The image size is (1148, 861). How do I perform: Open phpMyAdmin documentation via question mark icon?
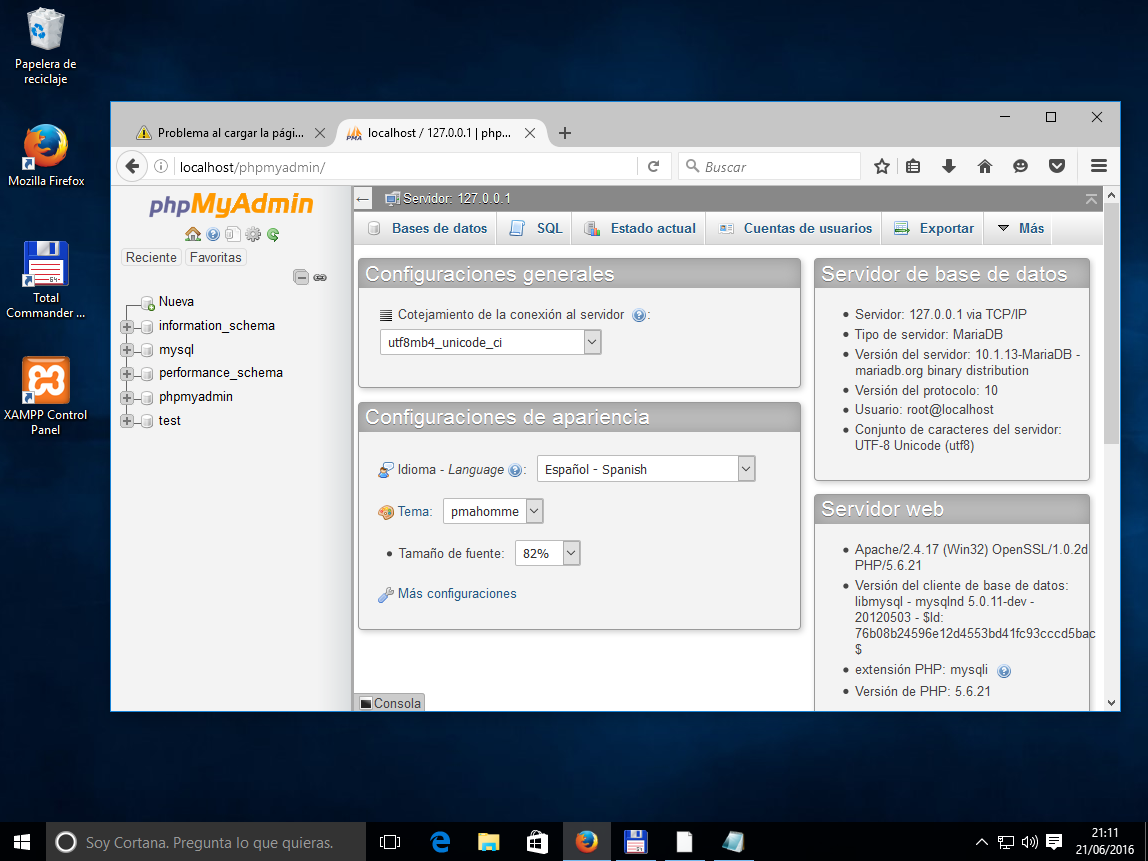point(212,234)
